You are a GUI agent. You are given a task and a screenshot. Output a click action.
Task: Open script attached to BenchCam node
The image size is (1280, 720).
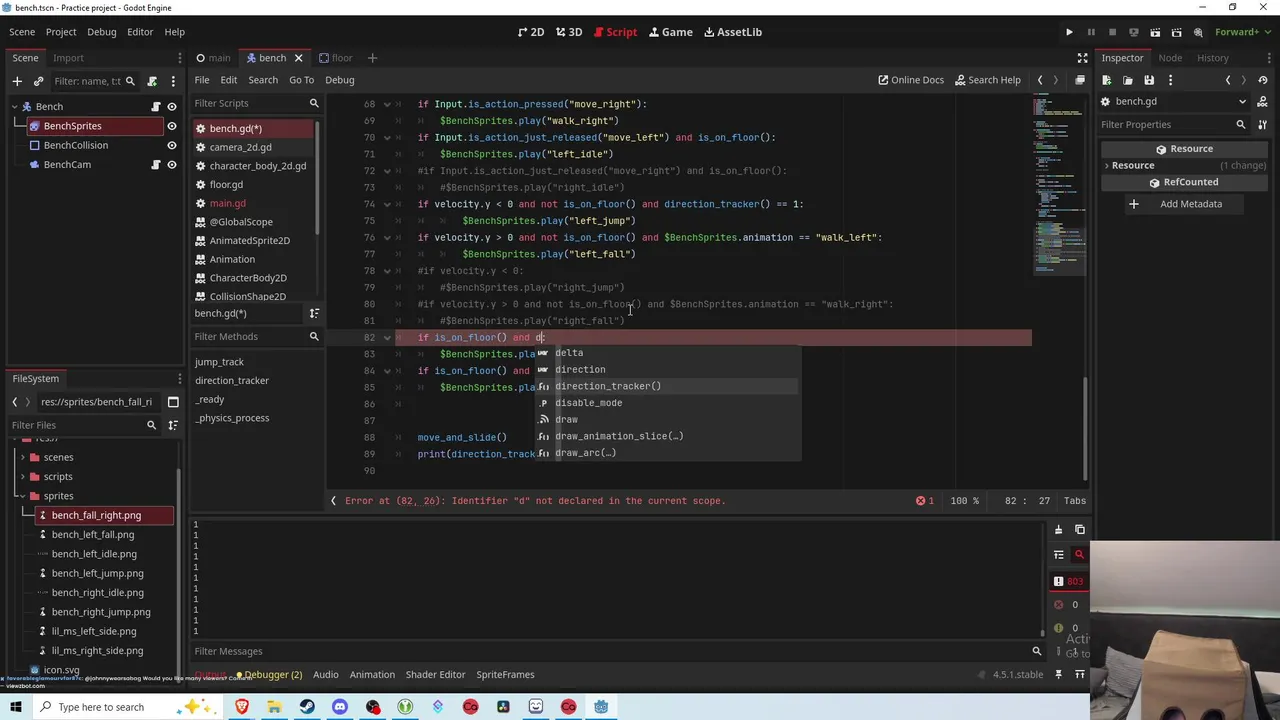point(155,165)
